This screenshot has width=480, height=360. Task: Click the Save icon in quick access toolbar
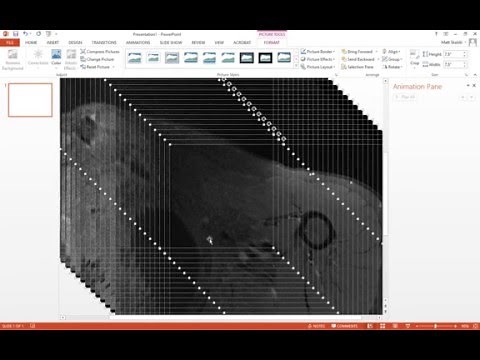15,34
